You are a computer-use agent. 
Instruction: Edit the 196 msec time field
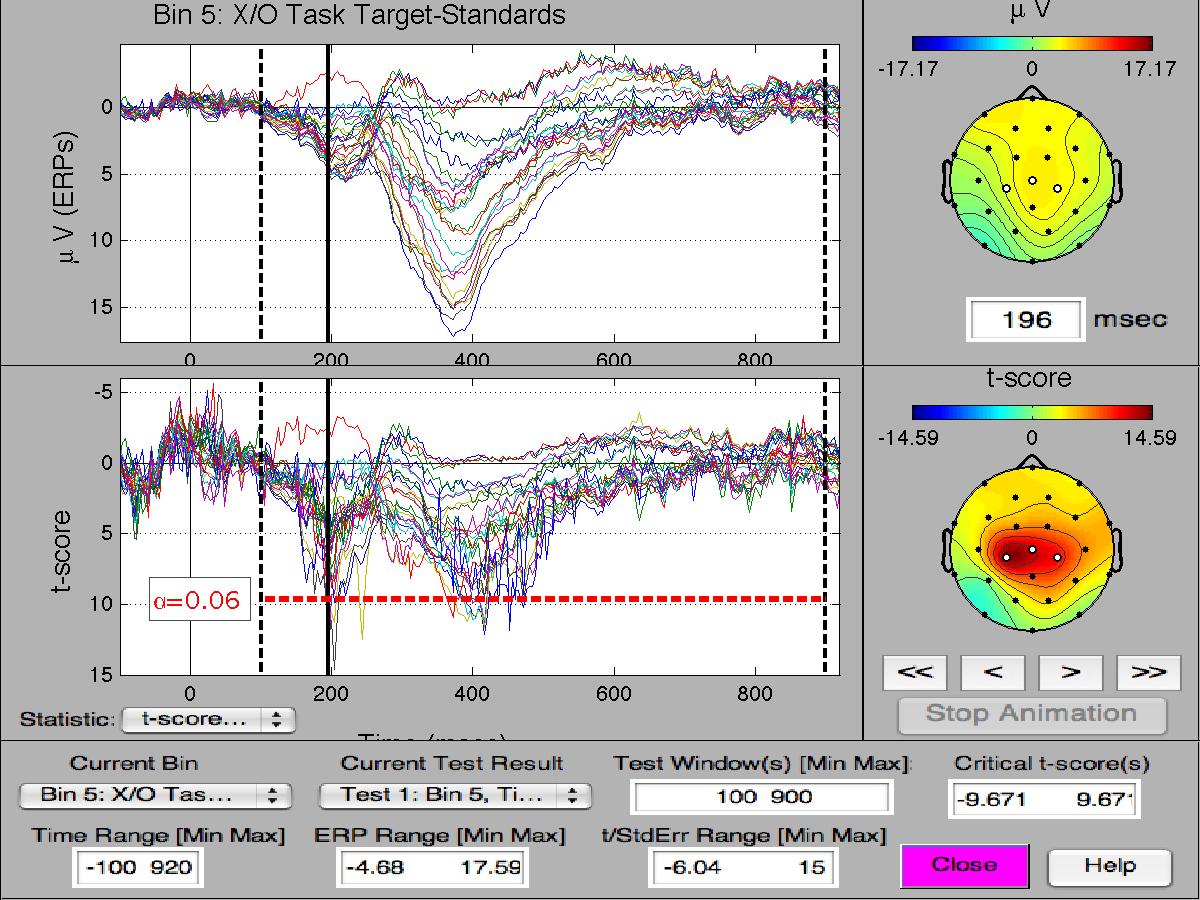pos(1026,320)
